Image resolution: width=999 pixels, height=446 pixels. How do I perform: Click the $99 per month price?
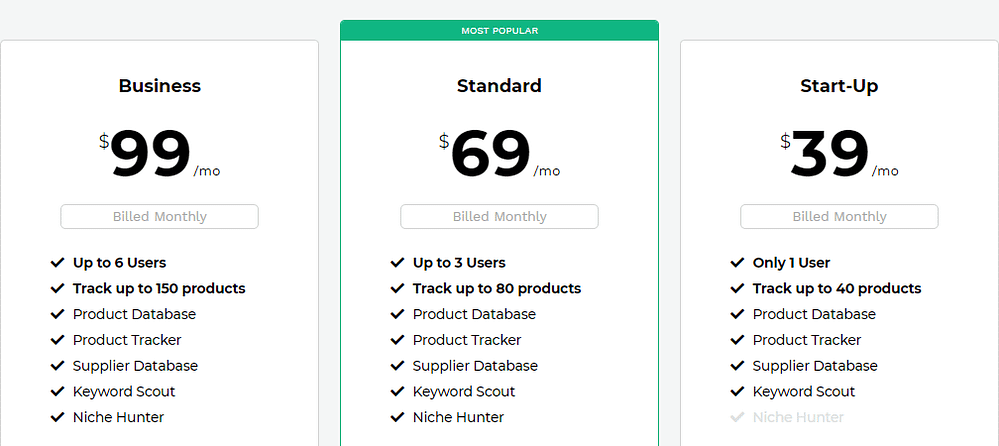coord(152,155)
